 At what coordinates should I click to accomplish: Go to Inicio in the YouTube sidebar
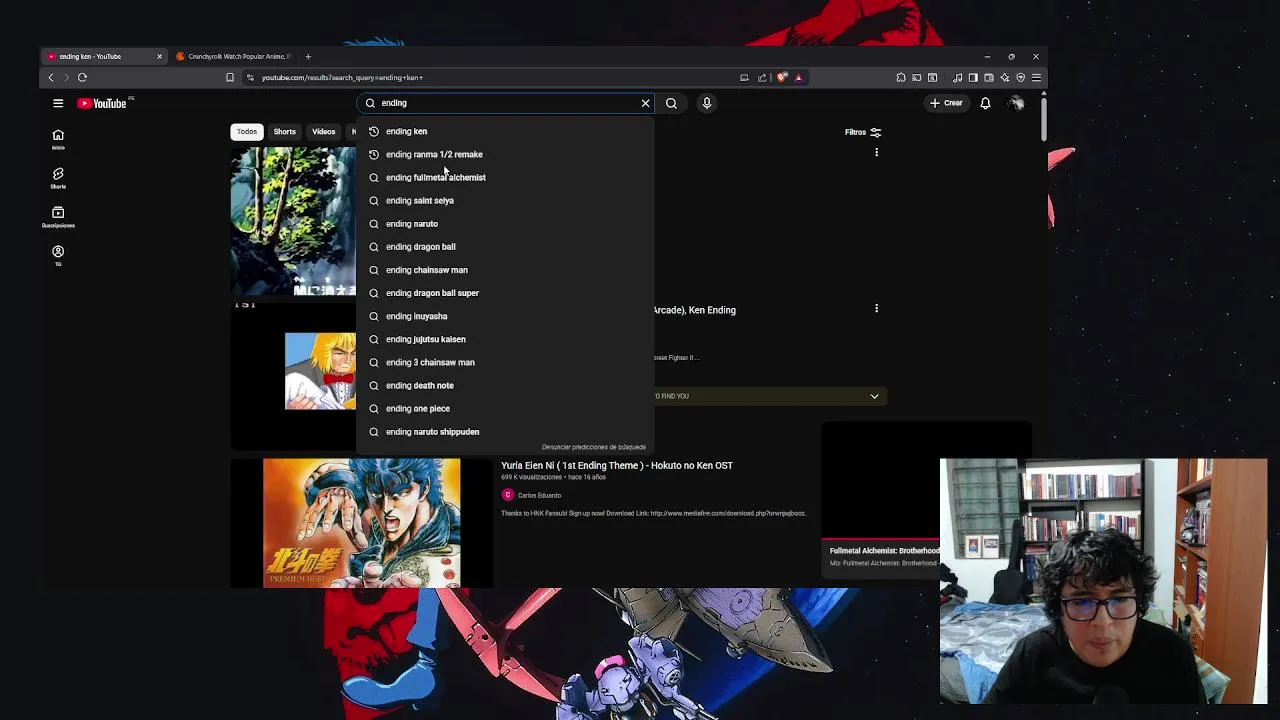pyautogui.click(x=58, y=139)
